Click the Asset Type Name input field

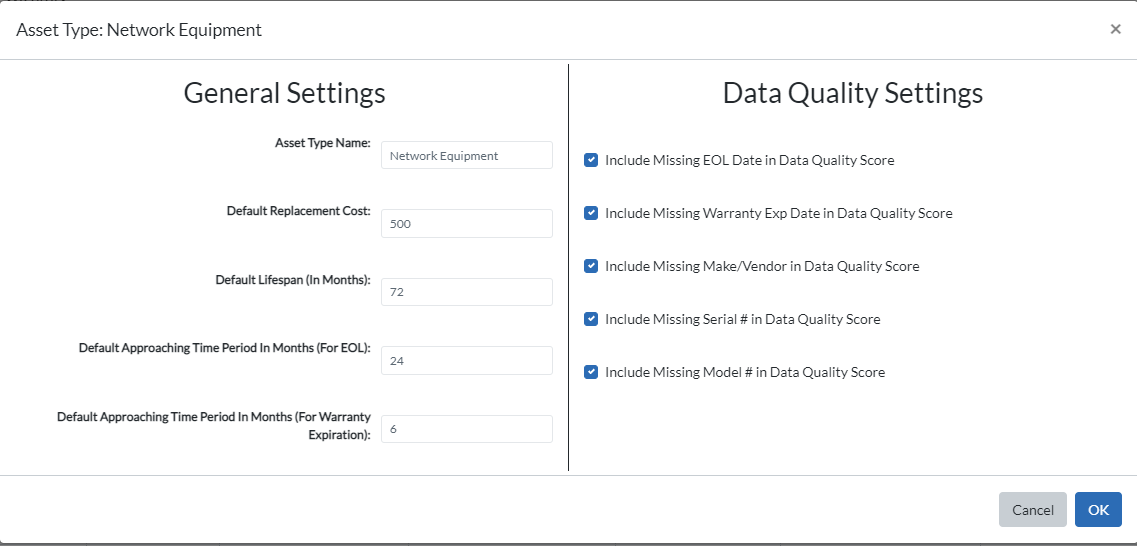467,155
